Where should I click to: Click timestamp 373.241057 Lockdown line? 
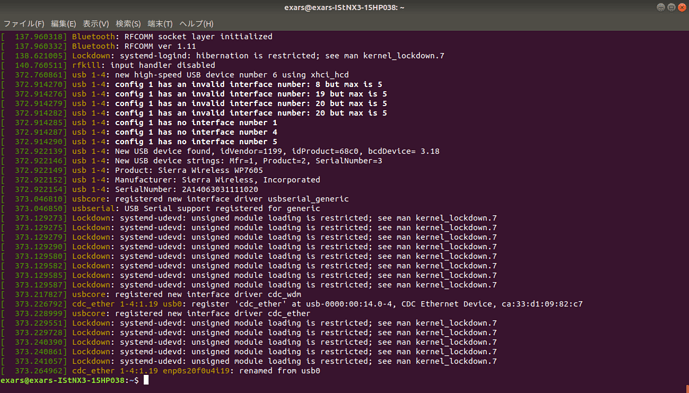pos(249,361)
